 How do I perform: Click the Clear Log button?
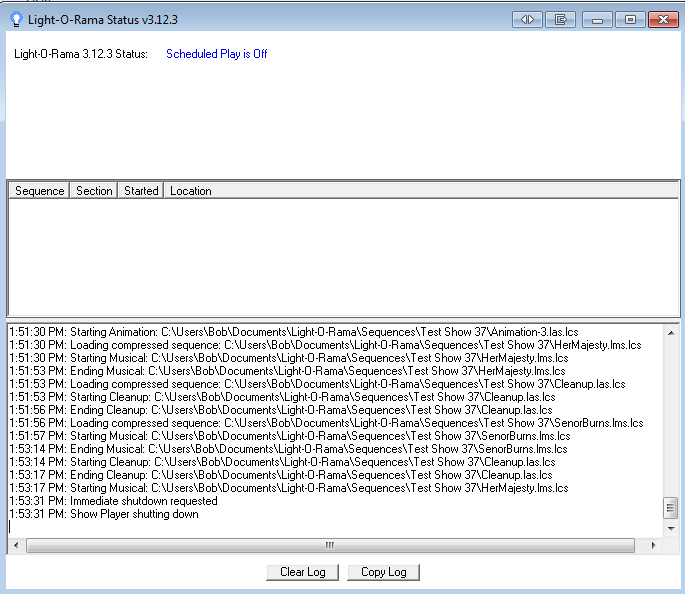pos(303,572)
